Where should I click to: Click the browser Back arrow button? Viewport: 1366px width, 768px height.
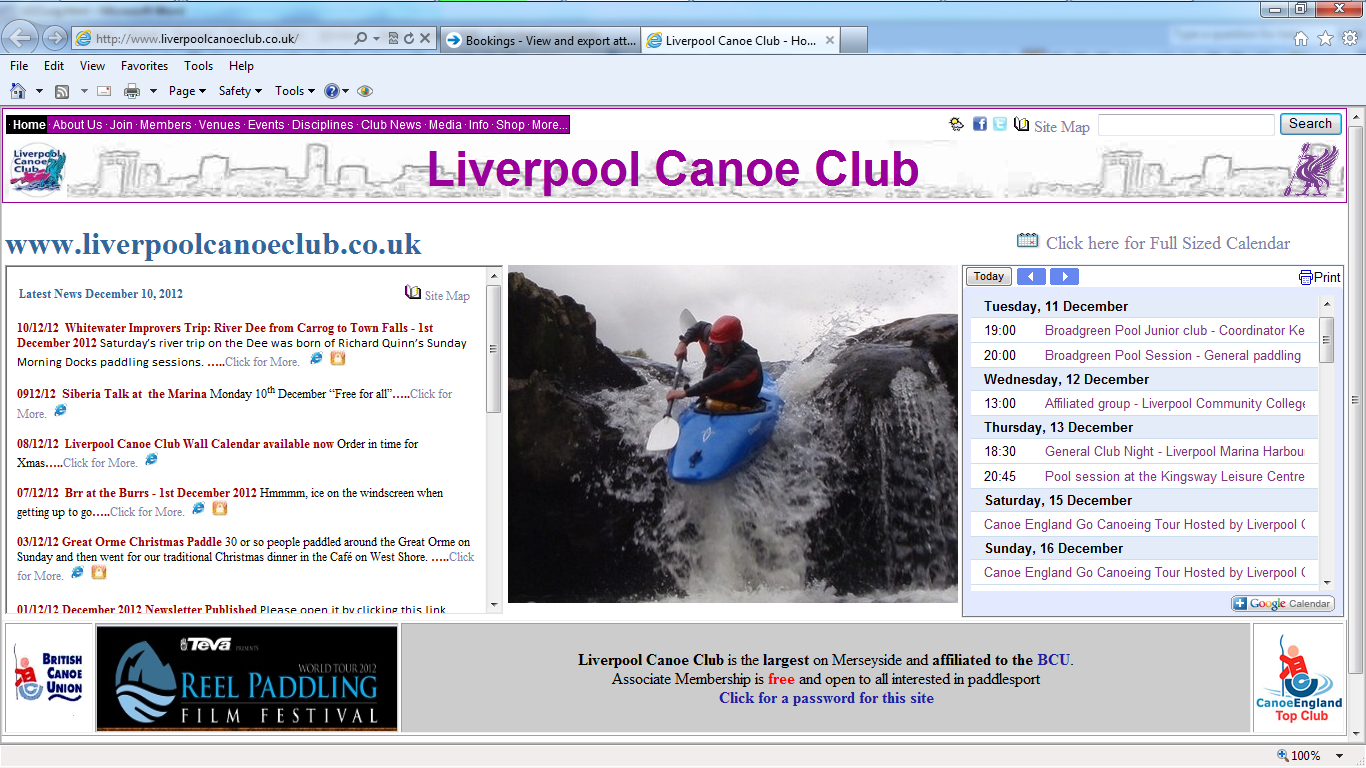(20, 38)
